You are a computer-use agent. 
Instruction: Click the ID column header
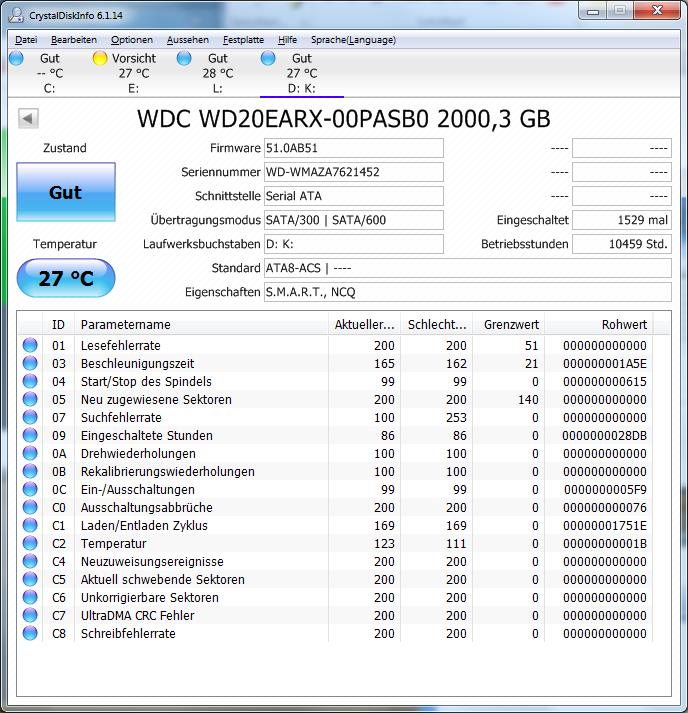(59, 325)
